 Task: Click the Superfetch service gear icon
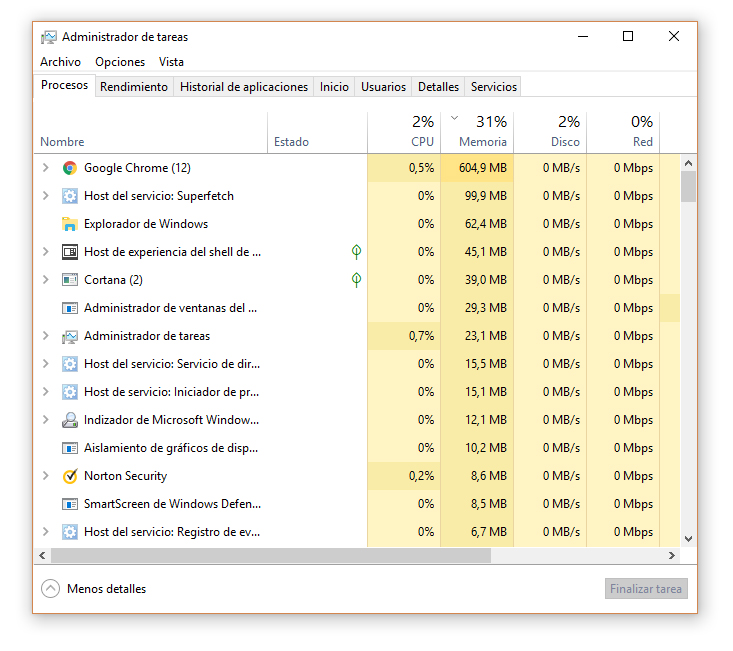click(x=70, y=196)
